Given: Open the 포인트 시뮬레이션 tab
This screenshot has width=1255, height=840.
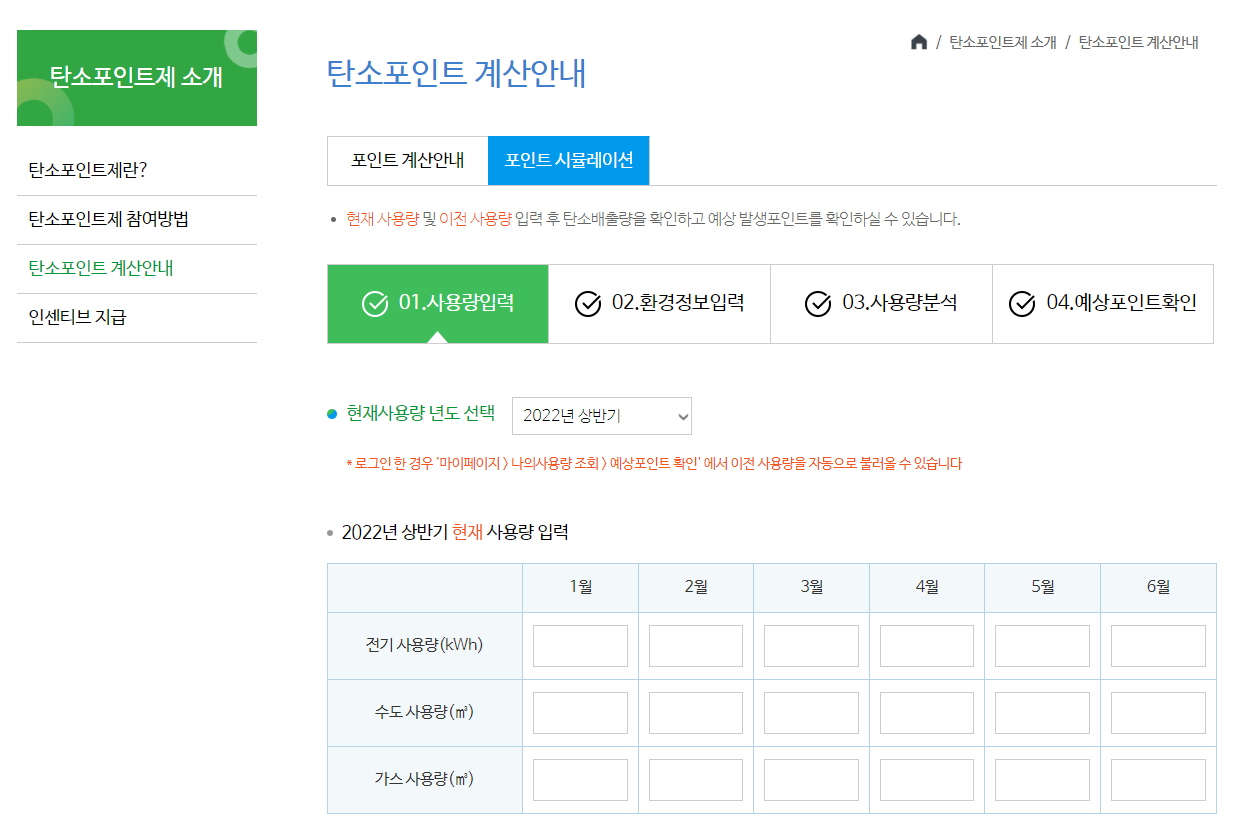Looking at the screenshot, I should [568, 161].
